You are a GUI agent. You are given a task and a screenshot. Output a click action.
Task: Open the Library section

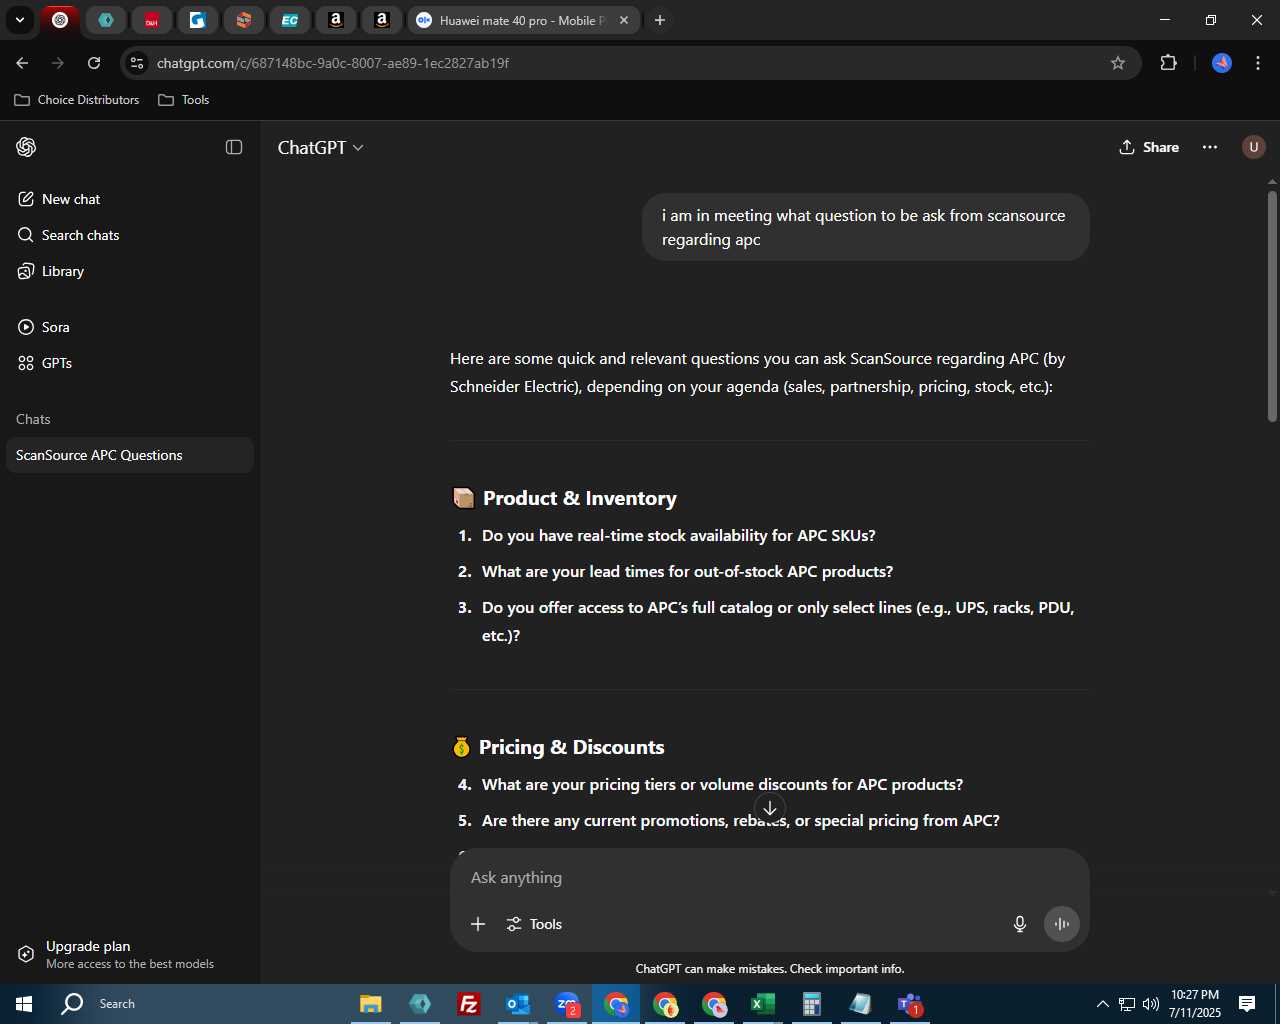coord(130,271)
